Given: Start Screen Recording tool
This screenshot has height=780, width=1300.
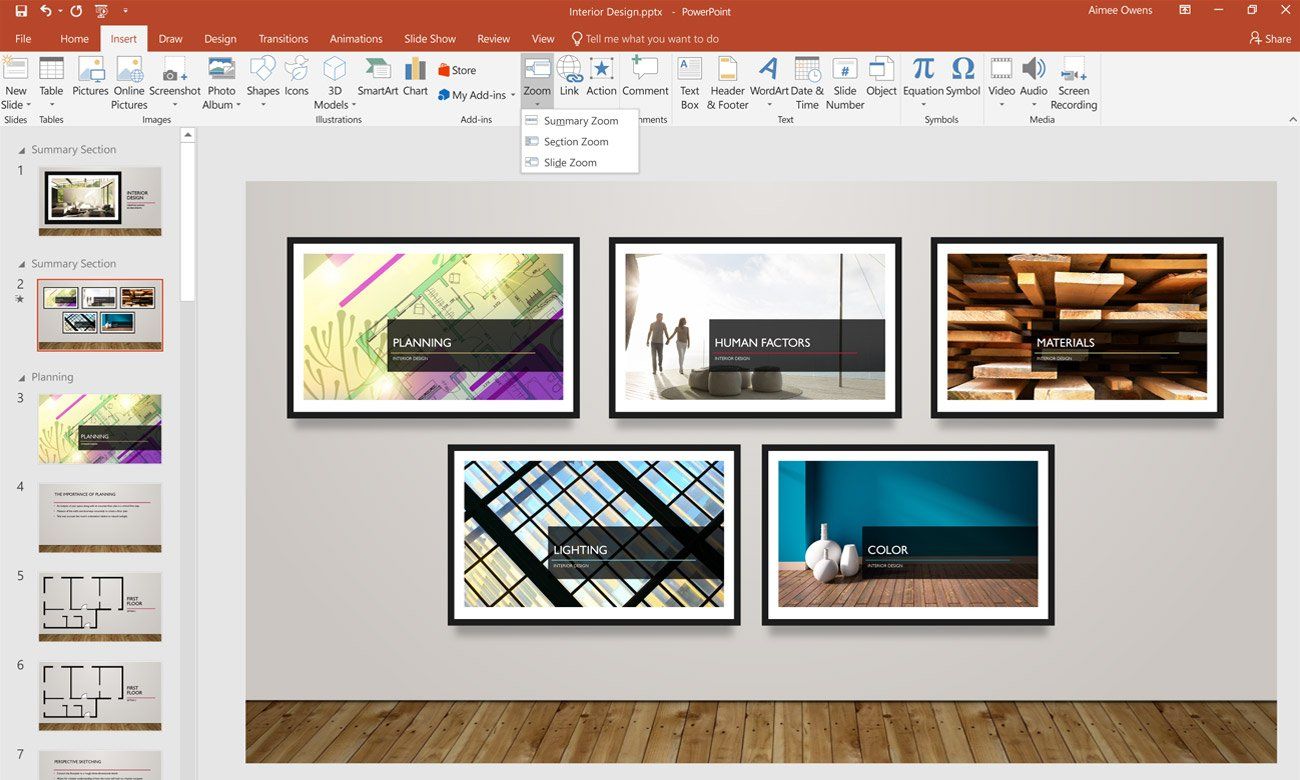Looking at the screenshot, I should 1073,83.
